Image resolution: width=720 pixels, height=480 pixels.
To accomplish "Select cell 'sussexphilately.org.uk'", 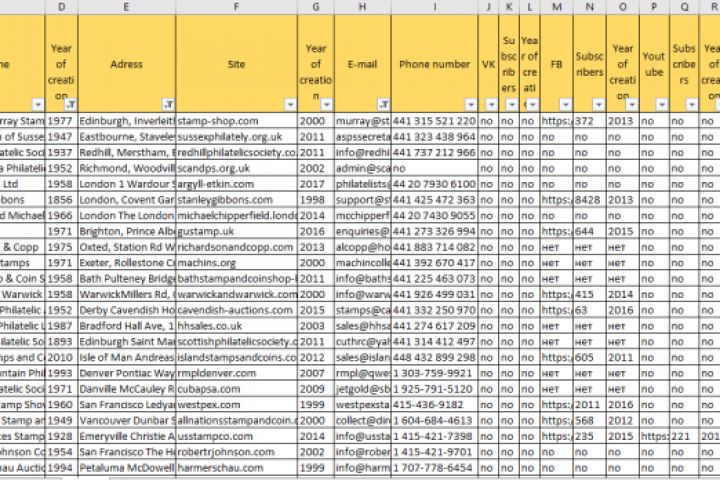I will 236,137.
